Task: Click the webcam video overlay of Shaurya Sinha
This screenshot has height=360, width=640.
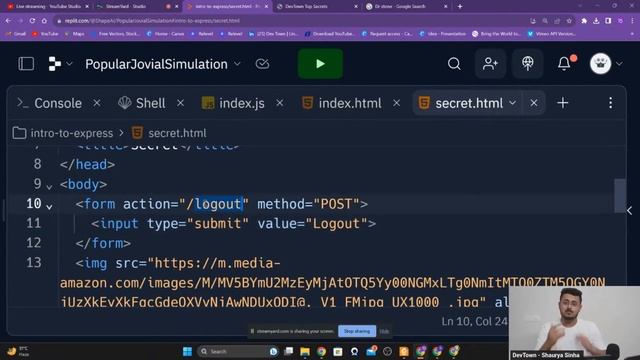Action: (574, 322)
